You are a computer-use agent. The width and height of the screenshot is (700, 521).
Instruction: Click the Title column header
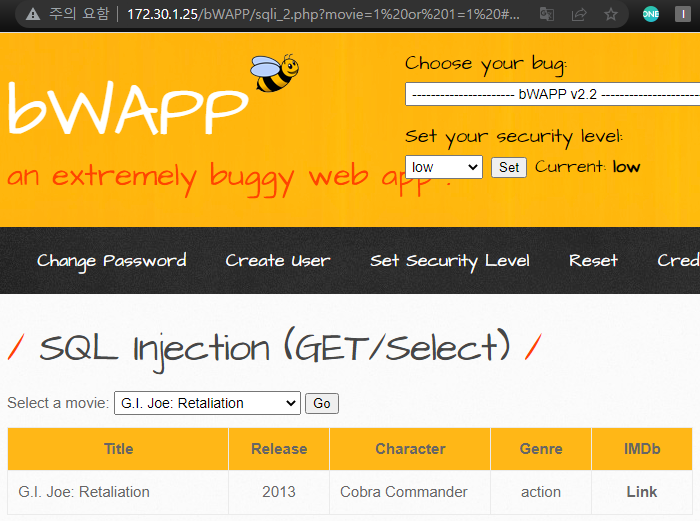tap(118, 449)
